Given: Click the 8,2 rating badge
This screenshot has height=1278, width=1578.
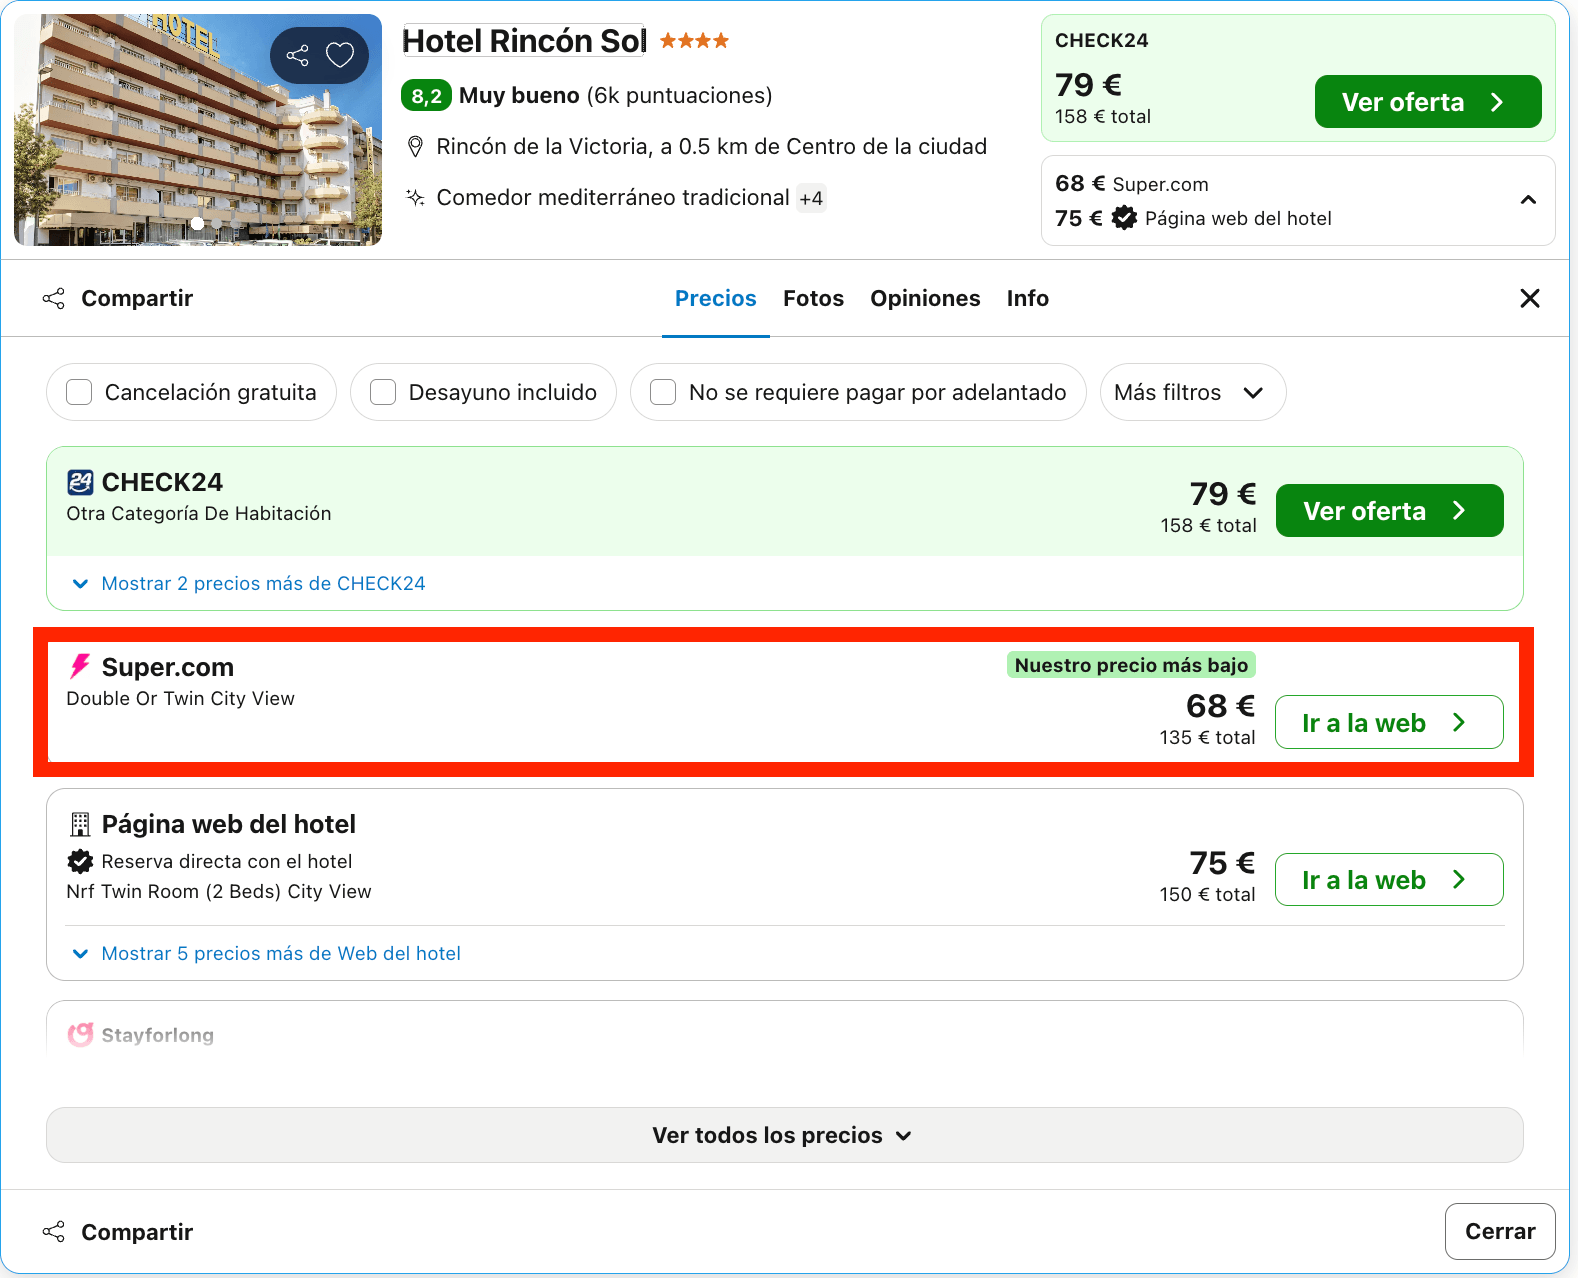Looking at the screenshot, I should click(x=426, y=96).
